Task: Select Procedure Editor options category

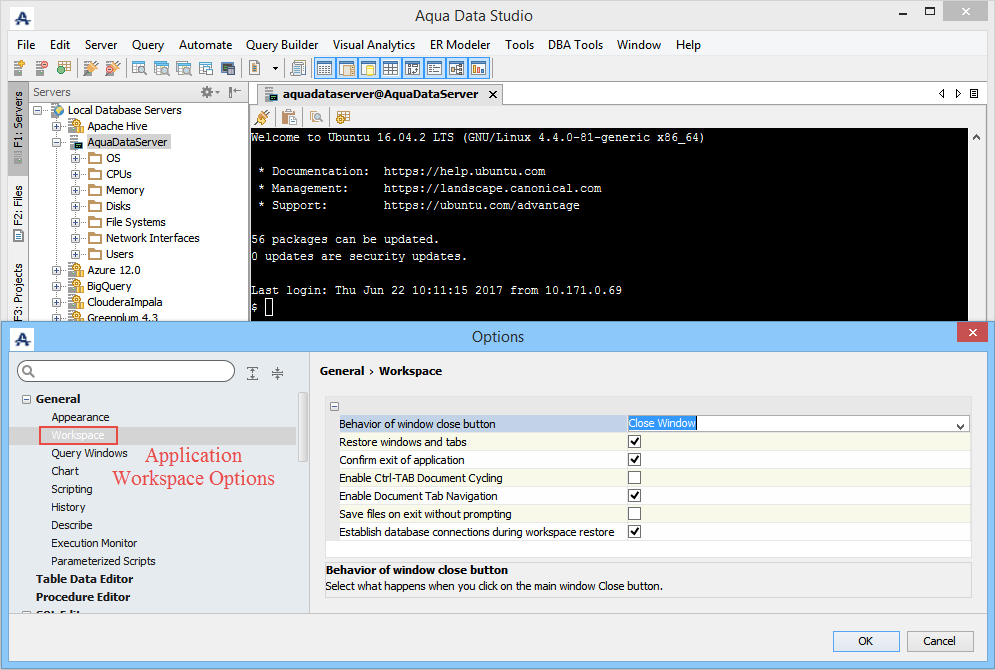Action: click(83, 597)
